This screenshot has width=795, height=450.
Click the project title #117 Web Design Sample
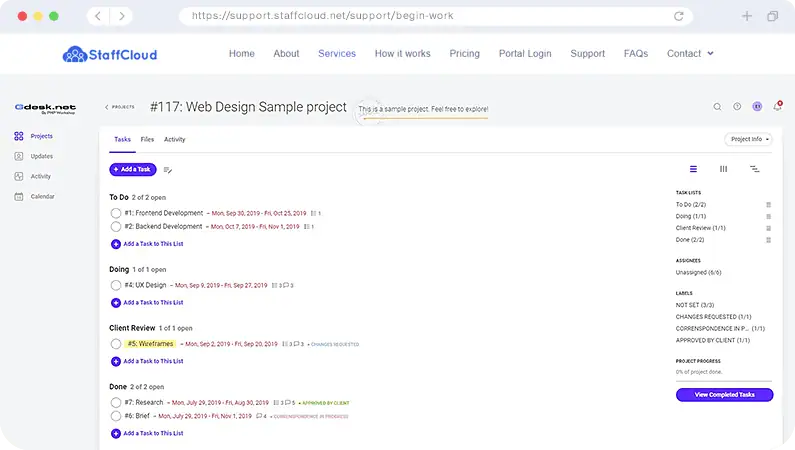[248, 107]
